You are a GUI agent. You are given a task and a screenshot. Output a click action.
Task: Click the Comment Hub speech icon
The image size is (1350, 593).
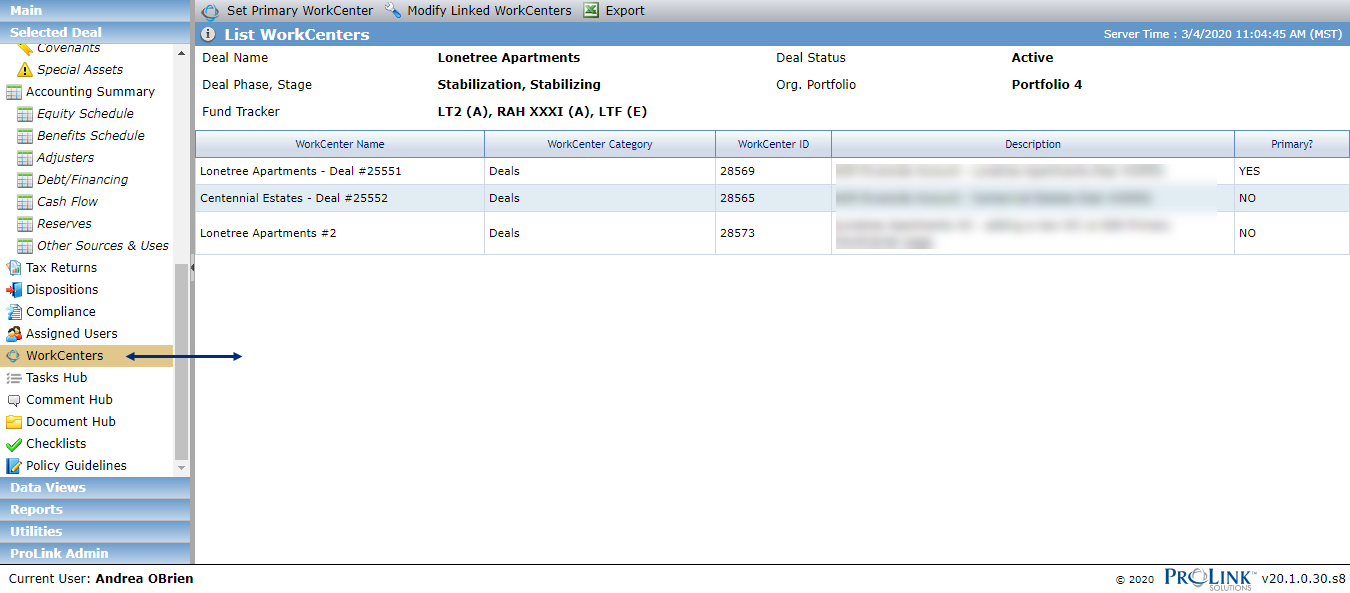[x=14, y=400]
